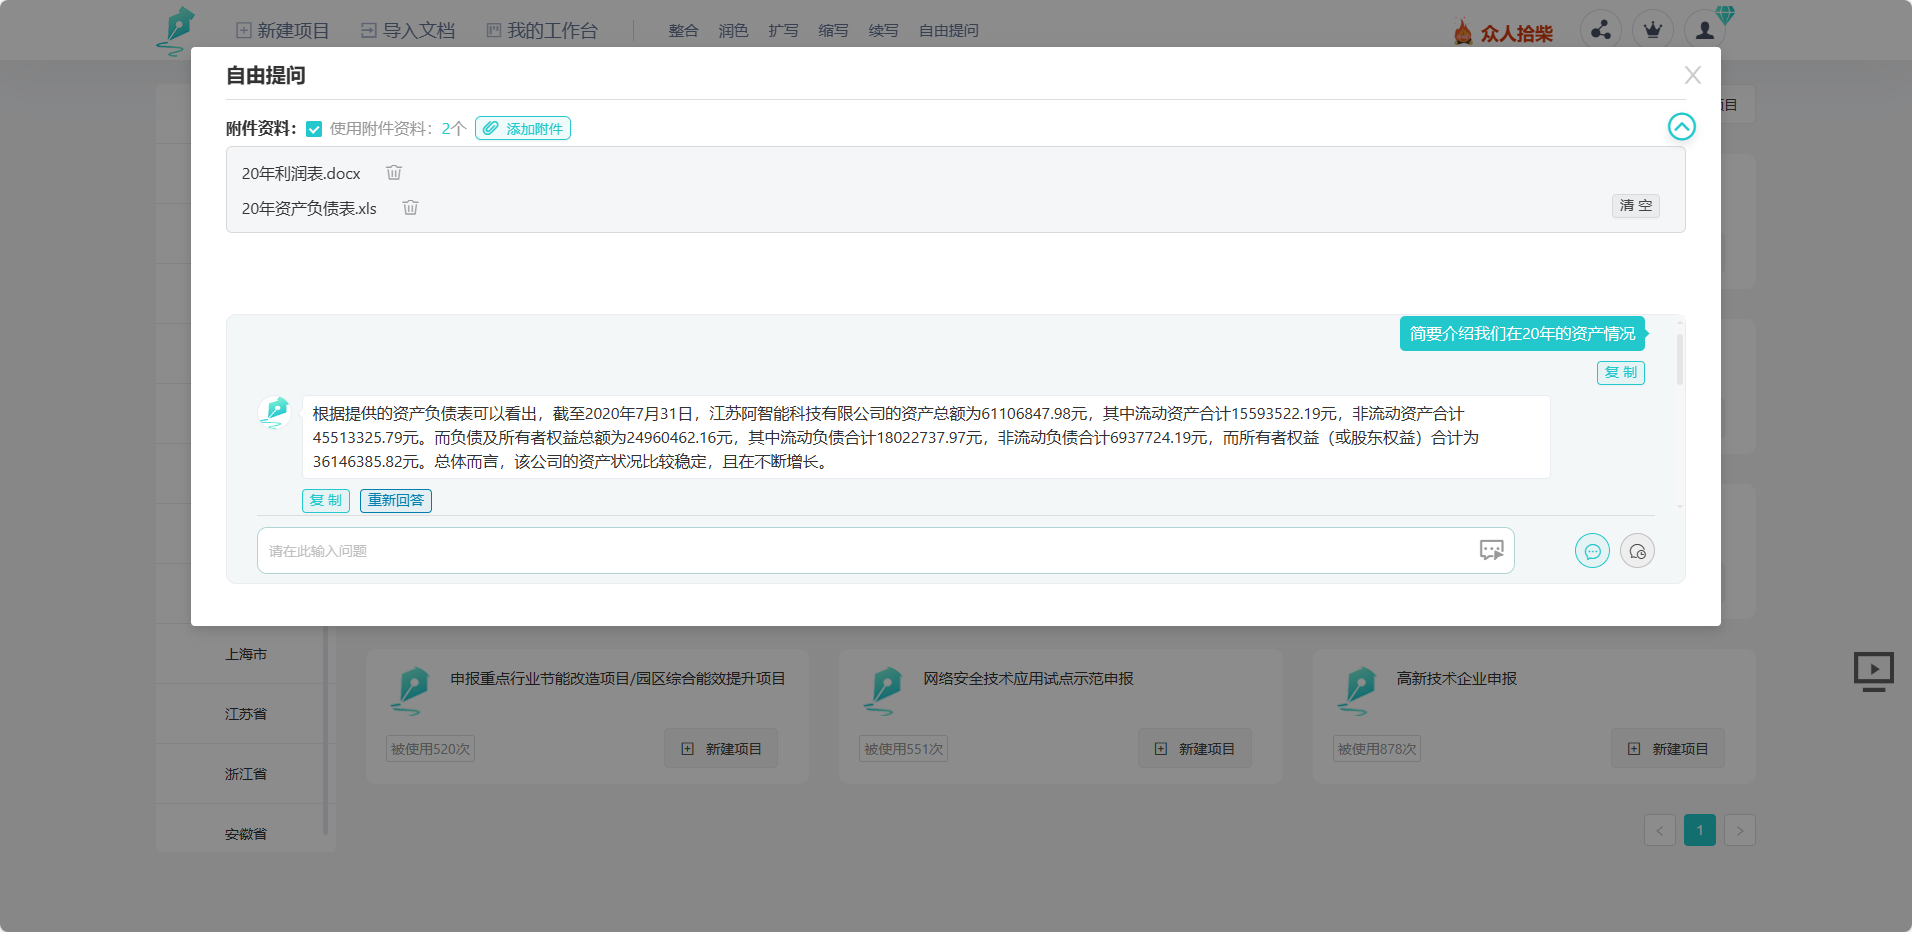The image size is (1912, 932).
Task: Open 我的工作台 from the top bar
Action: click(543, 30)
